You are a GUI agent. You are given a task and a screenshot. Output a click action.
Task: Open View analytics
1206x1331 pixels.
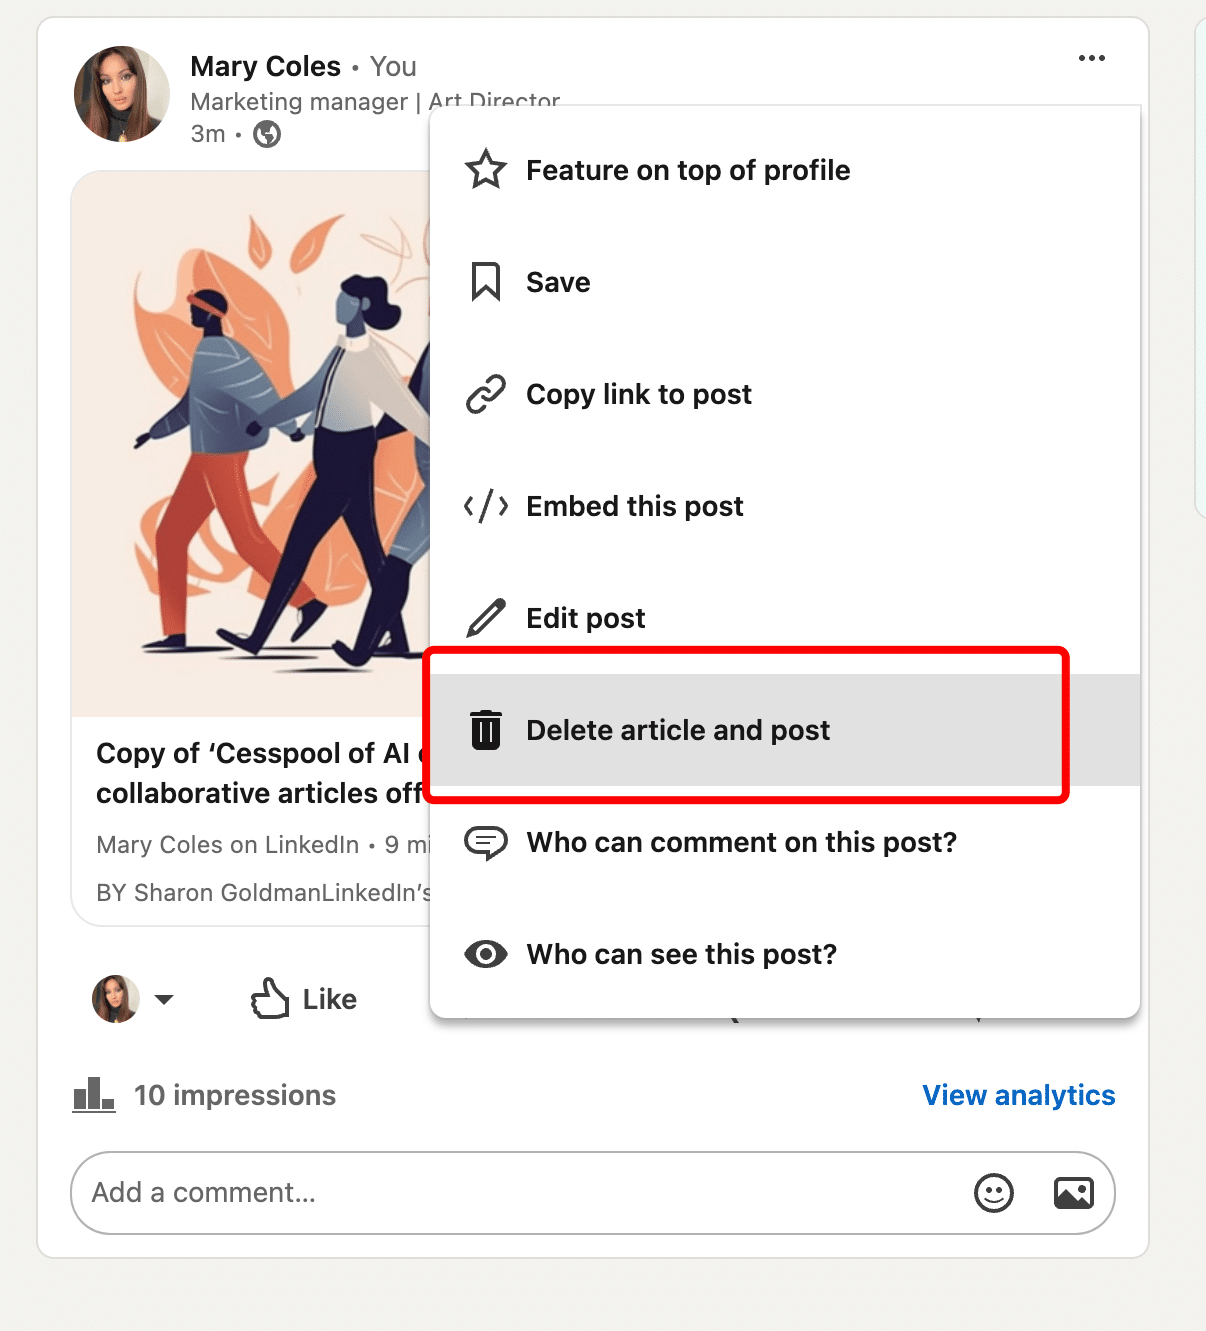[x=1017, y=1095]
